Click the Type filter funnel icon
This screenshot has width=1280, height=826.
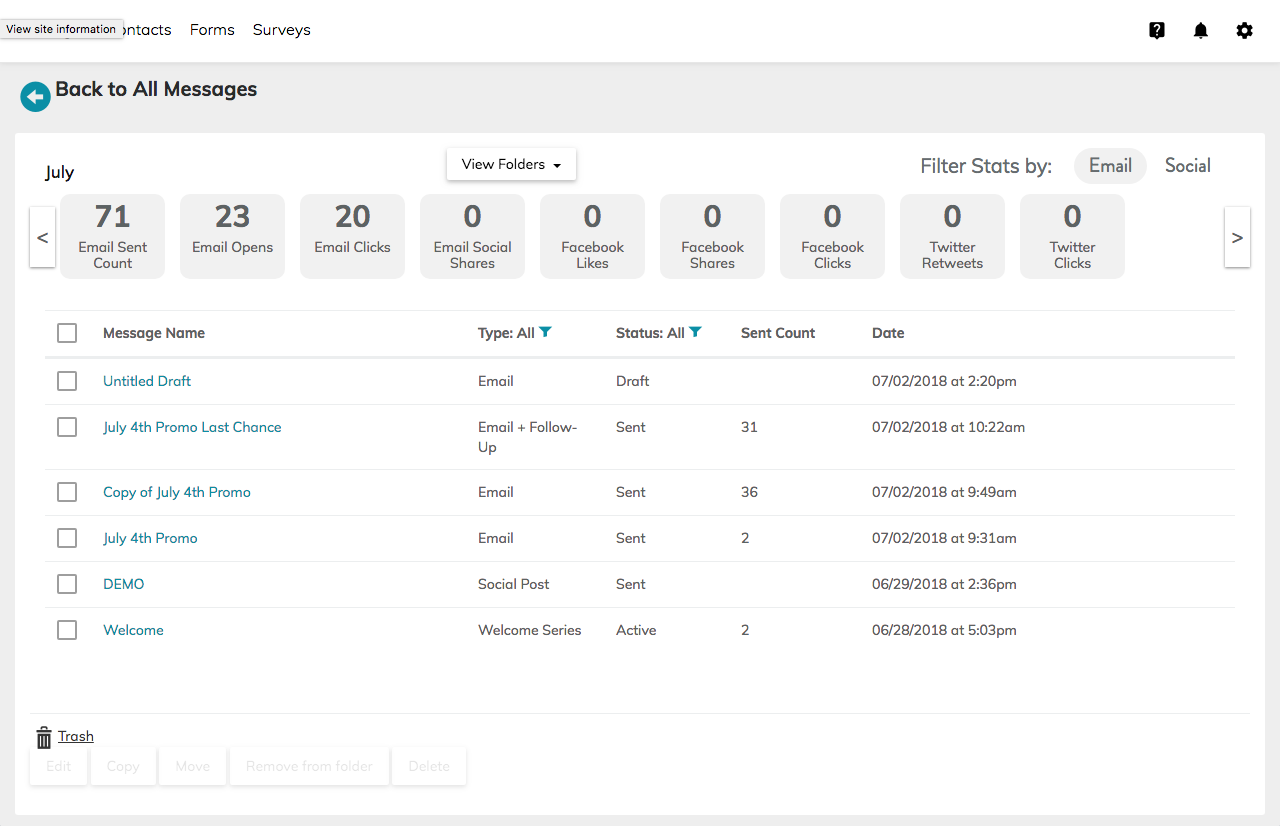(x=545, y=332)
